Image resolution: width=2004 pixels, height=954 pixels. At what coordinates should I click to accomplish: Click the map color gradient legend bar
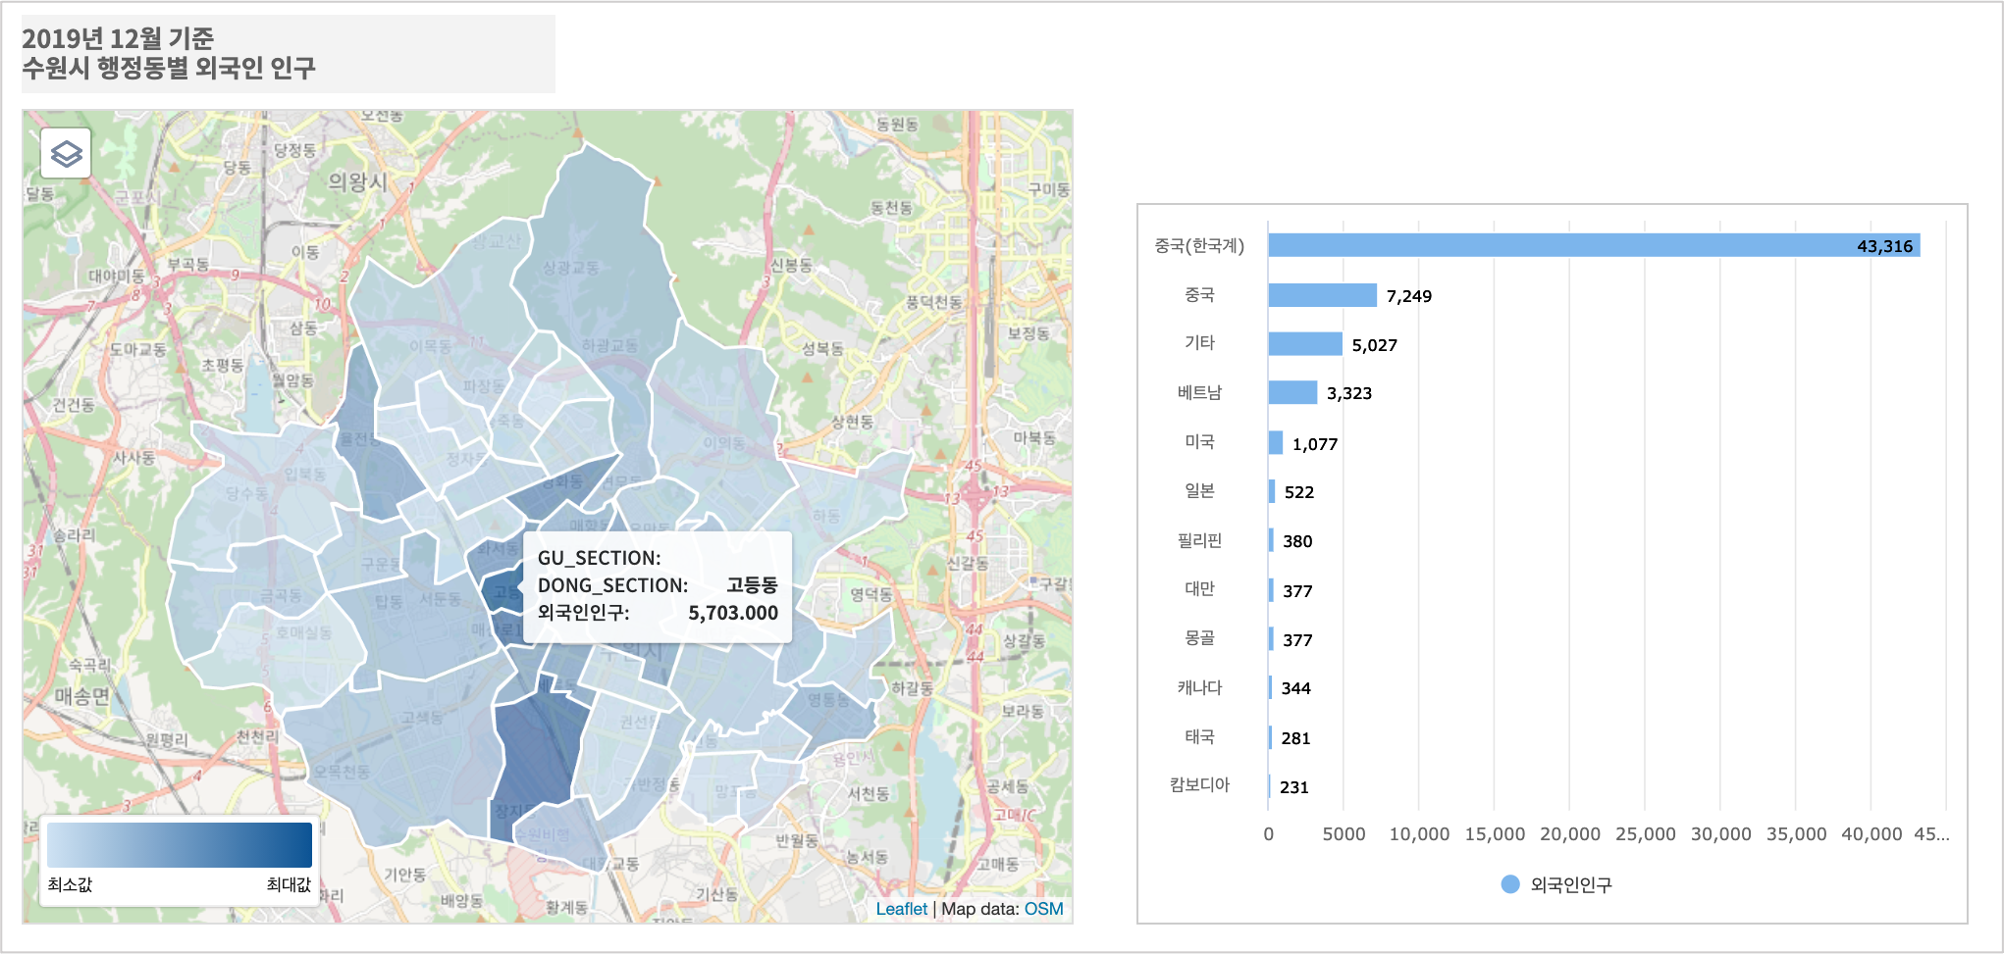point(180,845)
